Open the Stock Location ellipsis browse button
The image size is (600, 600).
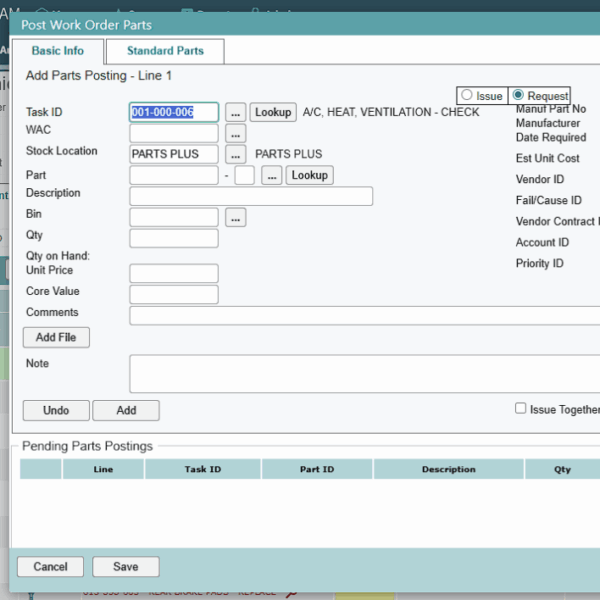235,154
